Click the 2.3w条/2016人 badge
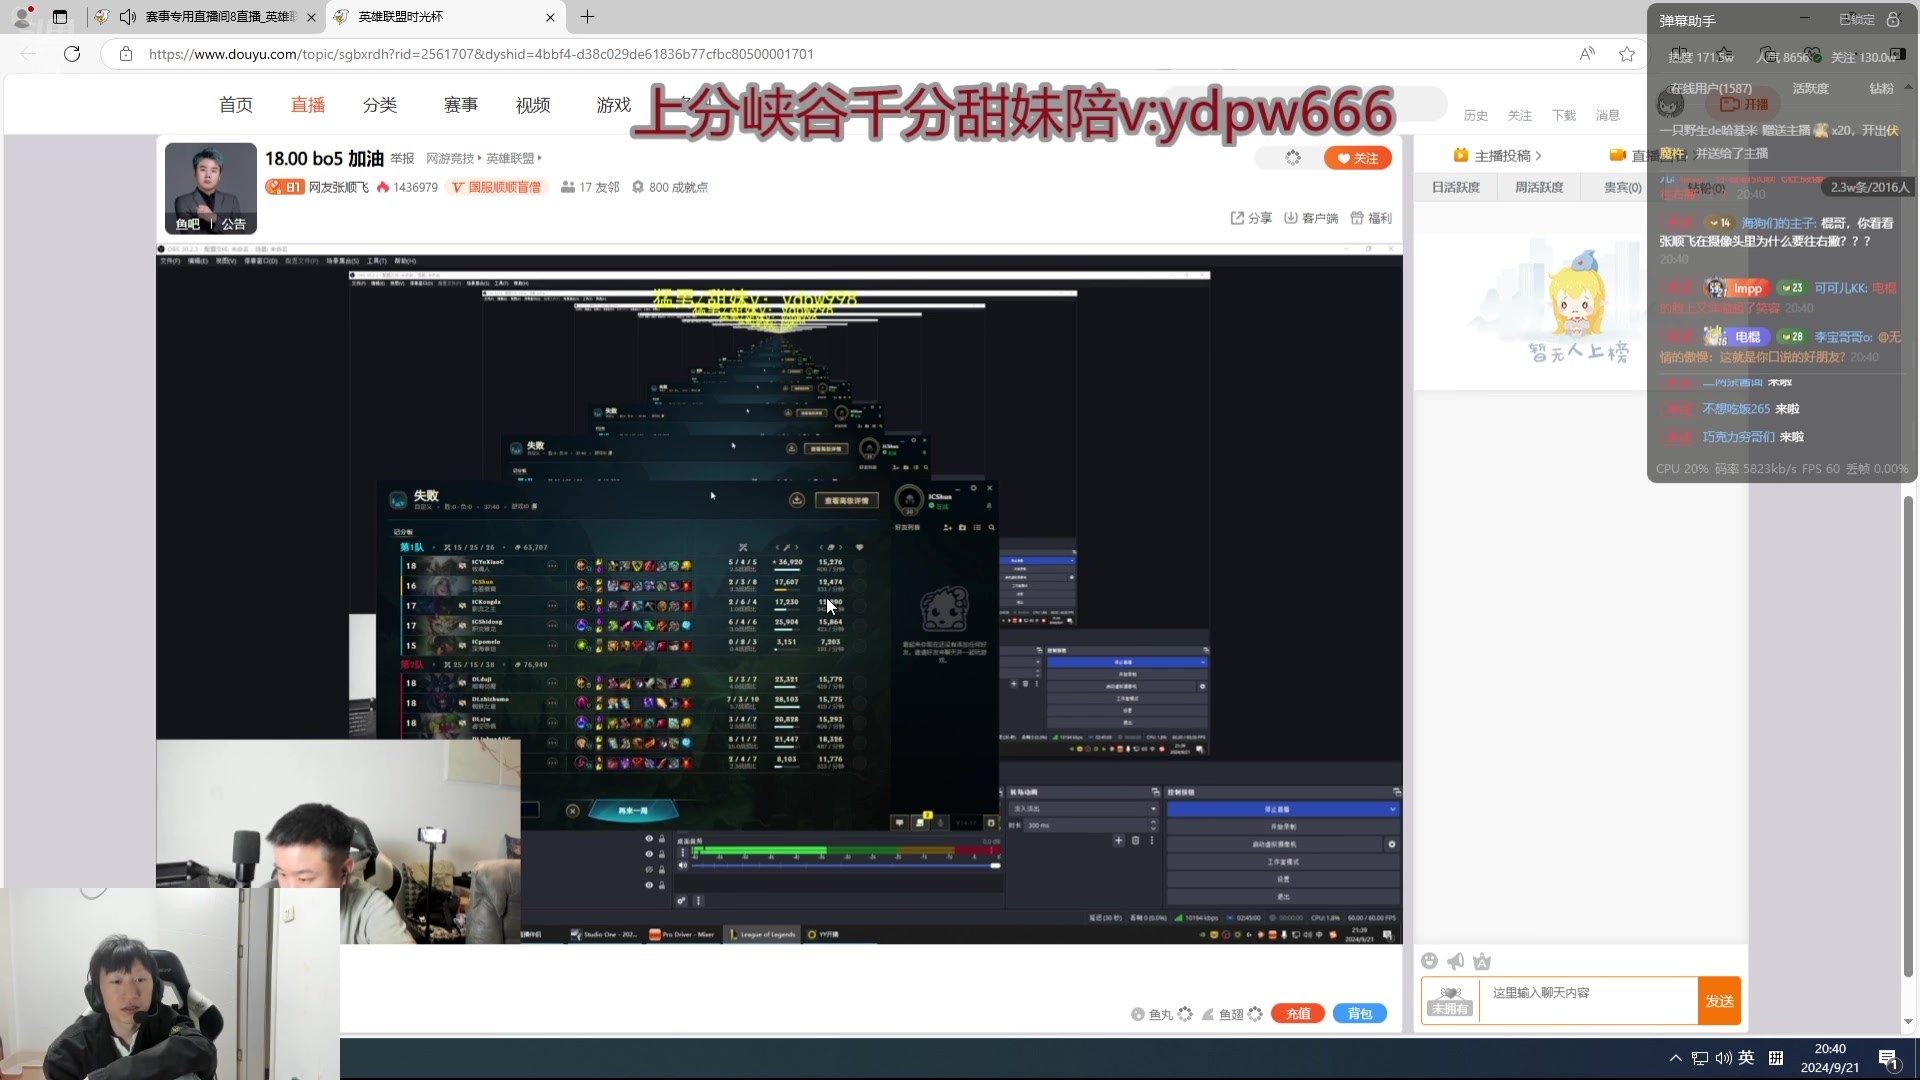The width and height of the screenshot is (1920, 1080). [1869, 187]
